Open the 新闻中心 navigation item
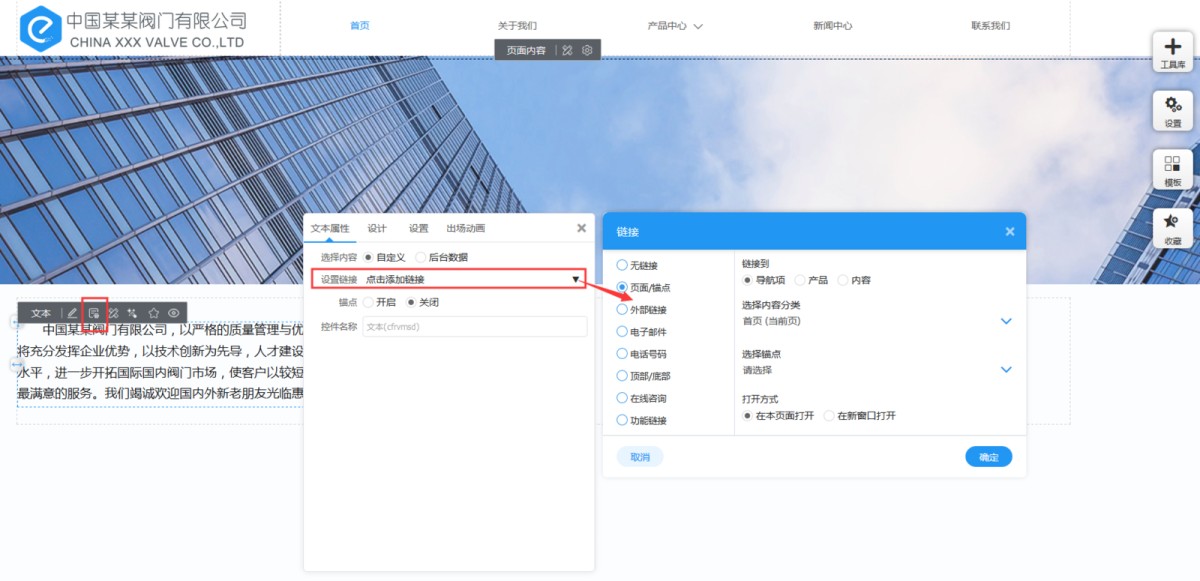This screenshot has height=581, width=1200. [832, 26]
